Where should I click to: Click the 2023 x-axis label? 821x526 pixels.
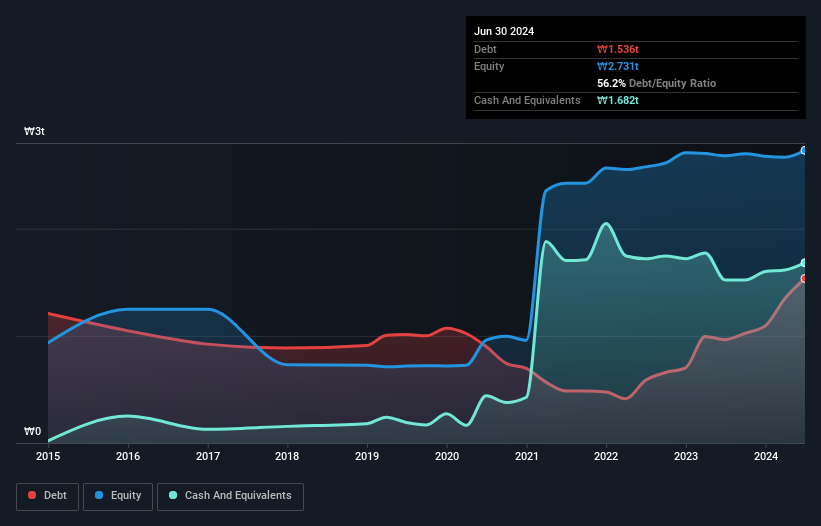[x=686, y=456]
